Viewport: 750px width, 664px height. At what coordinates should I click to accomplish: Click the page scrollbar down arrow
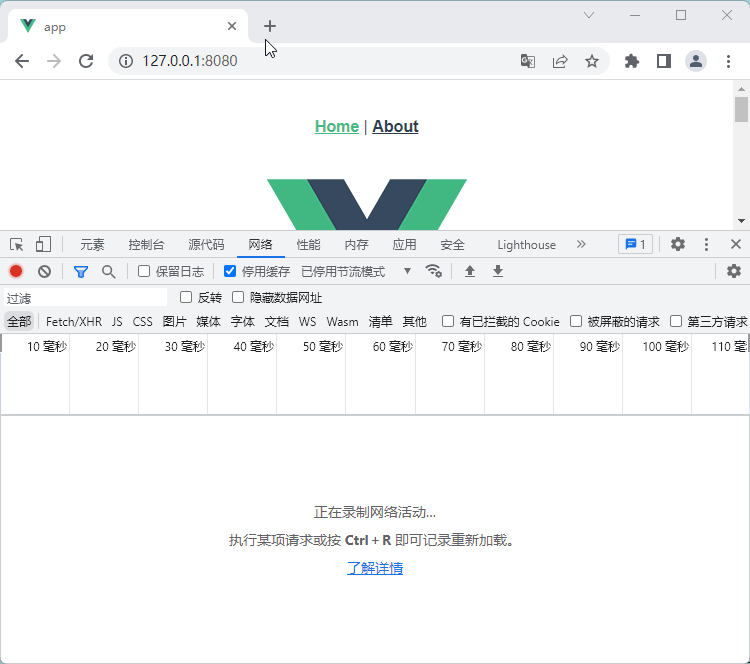741,221
